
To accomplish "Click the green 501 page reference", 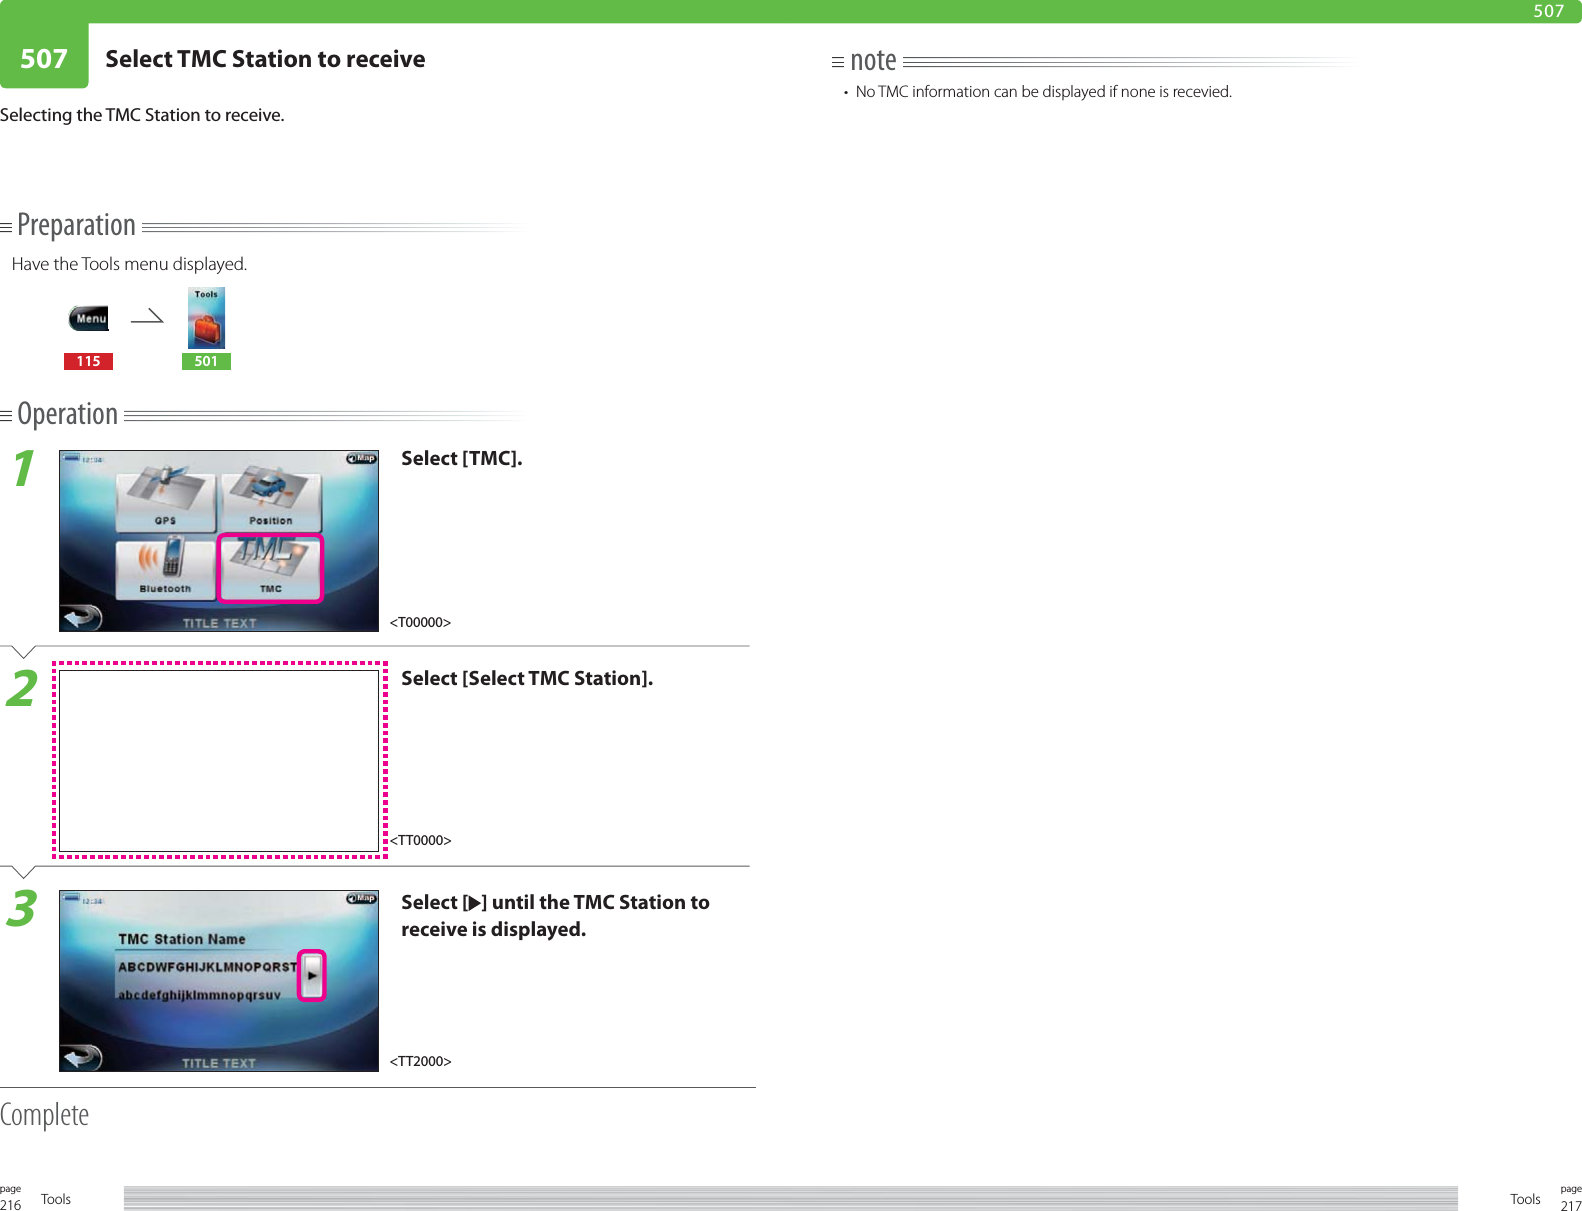I will [206, 361].
